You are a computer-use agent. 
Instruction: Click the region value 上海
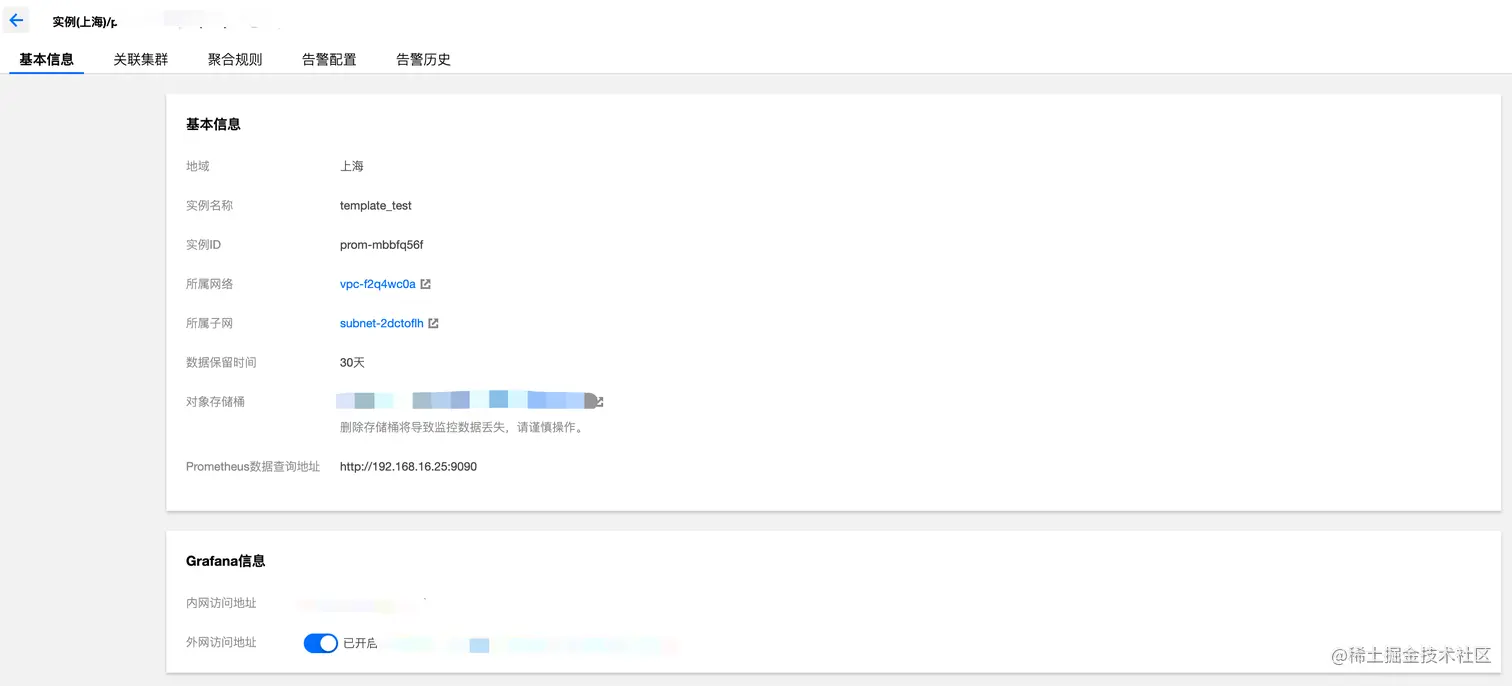pyautogui.click(x=352, y=166)
